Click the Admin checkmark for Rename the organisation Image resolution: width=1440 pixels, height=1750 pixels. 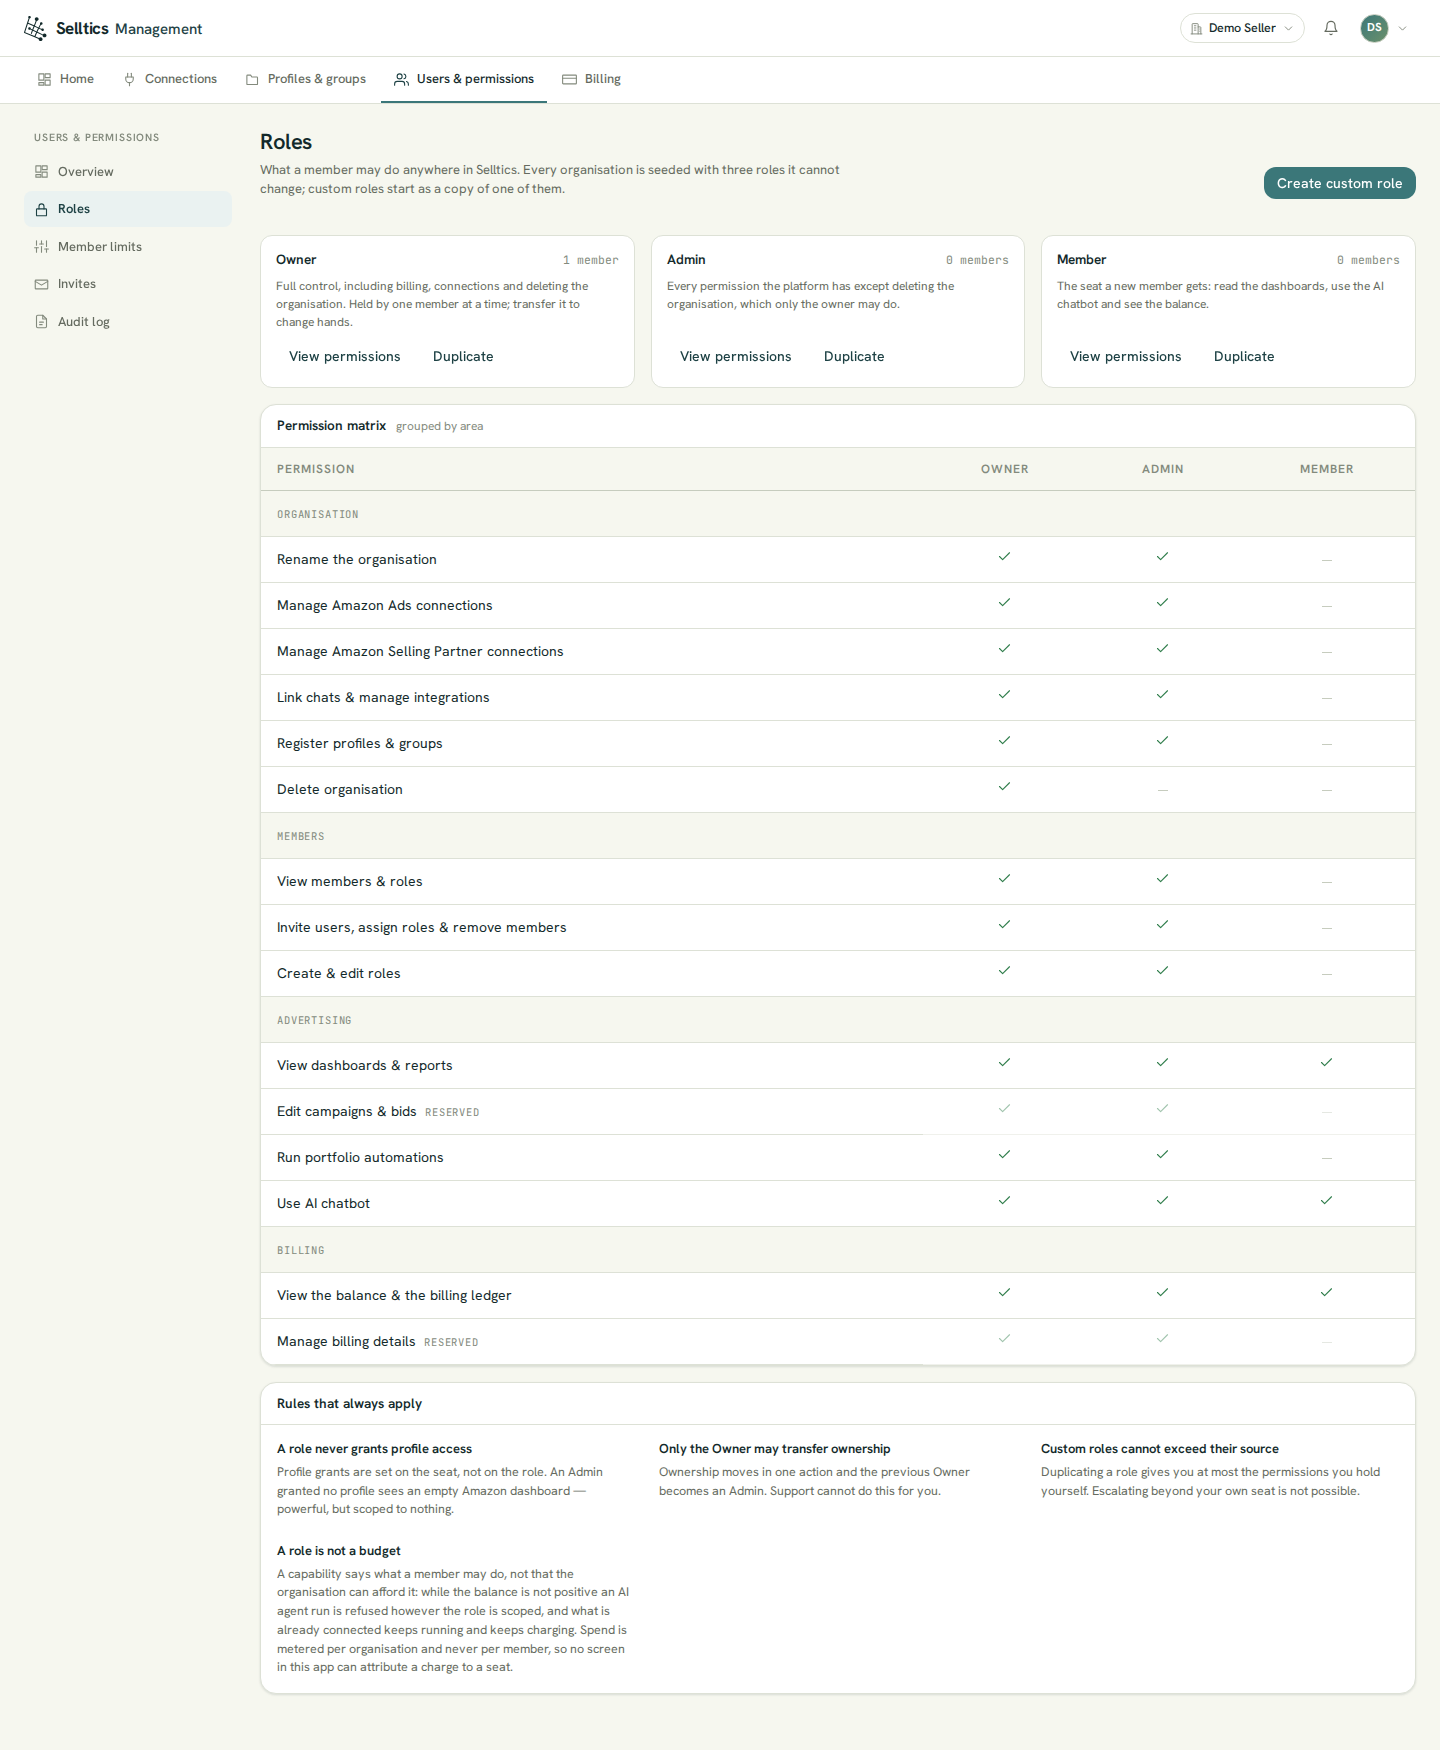coord(1162,557)
